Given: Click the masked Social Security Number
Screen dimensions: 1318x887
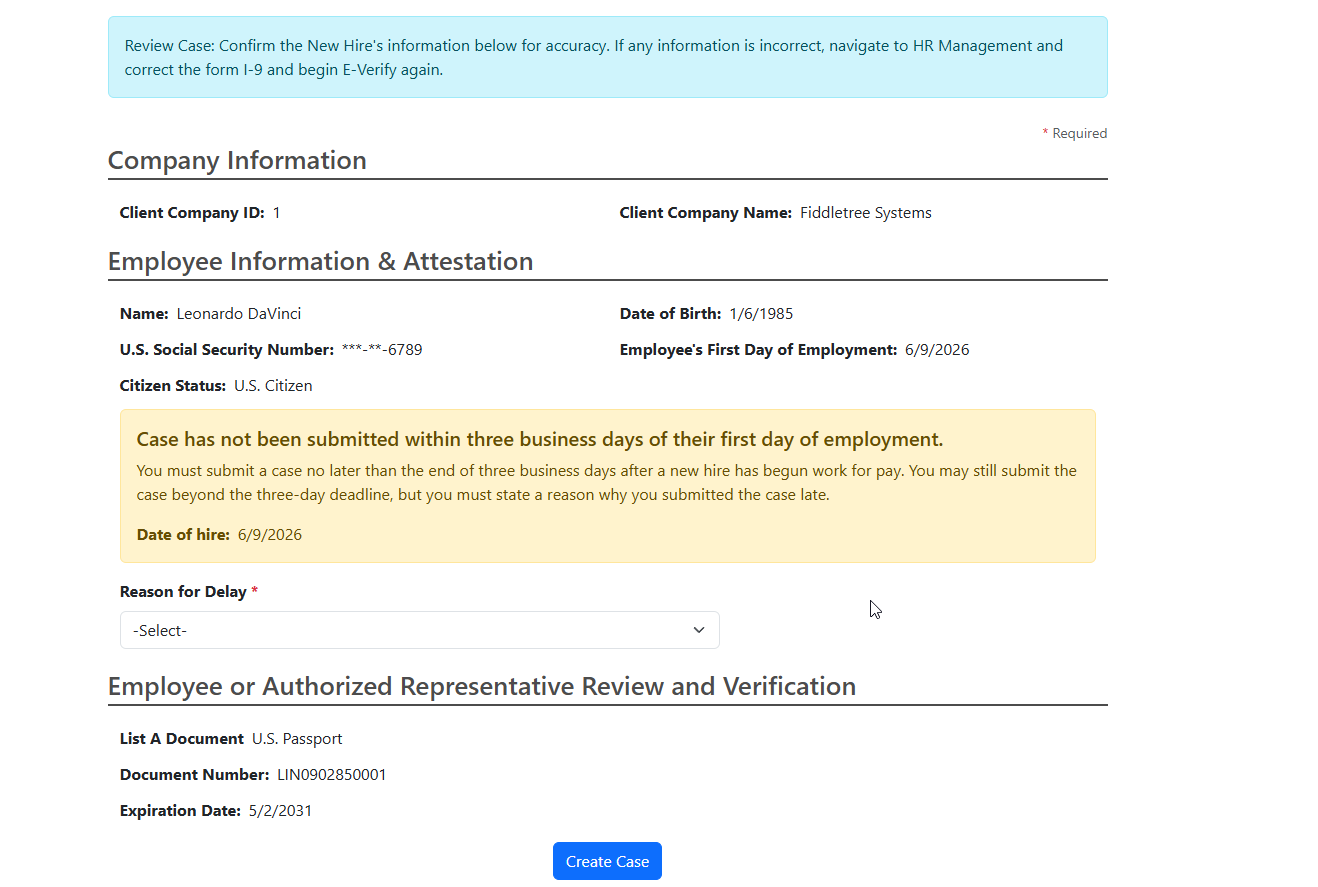Looking at the screenshot, I should pyautogui.click(x=382, y=350).
